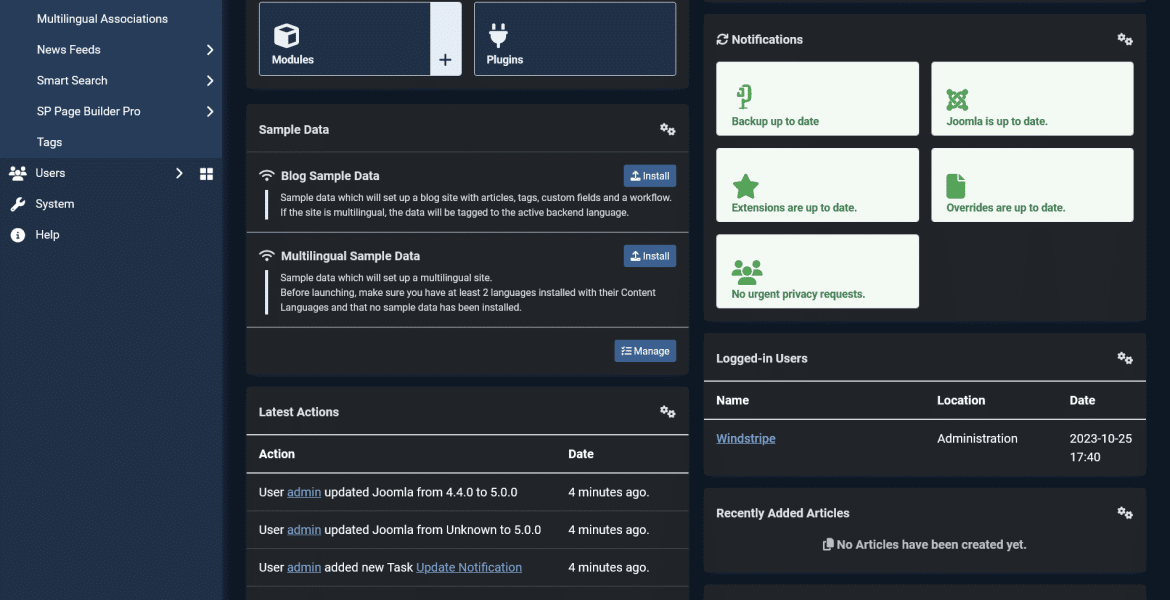Select Tags in the sidebar menu

(x=47, y=141)
